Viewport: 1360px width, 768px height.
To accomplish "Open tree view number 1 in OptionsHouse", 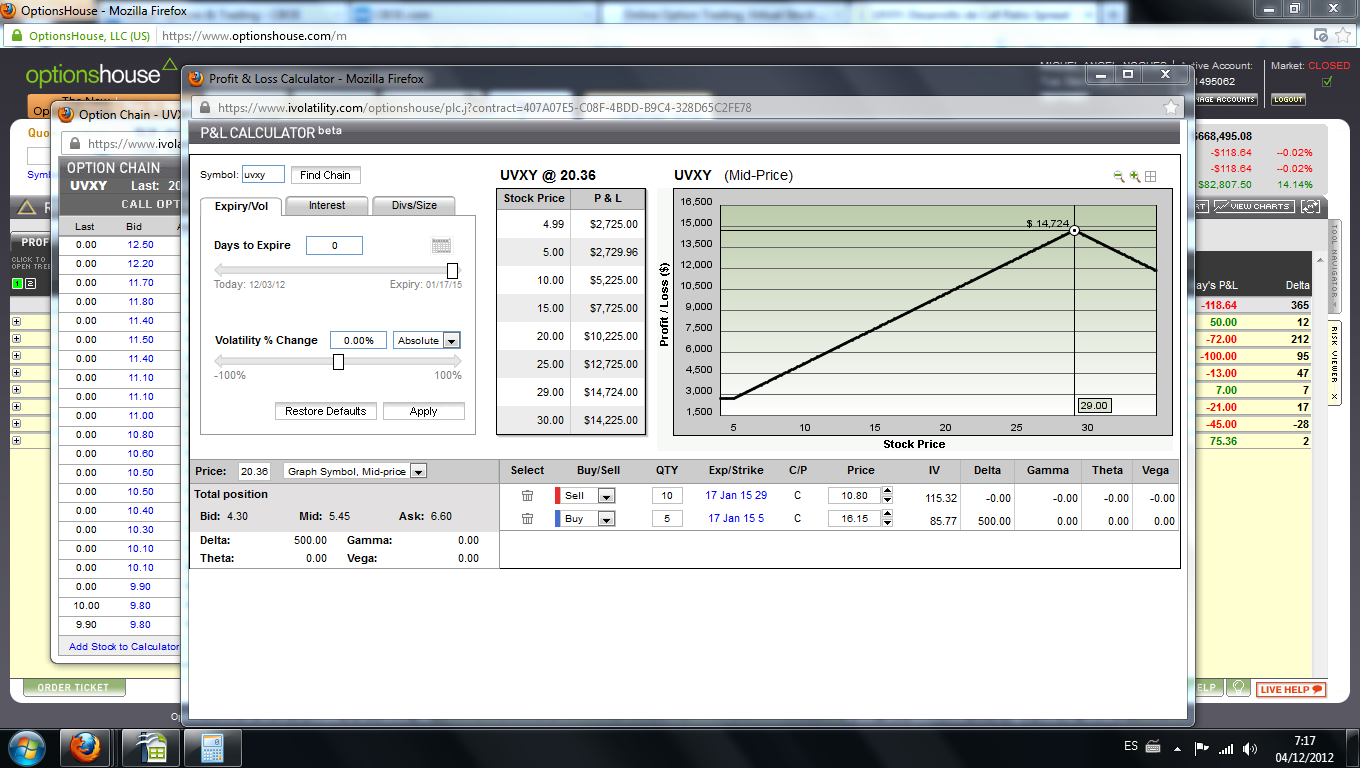I will tap(16, 283).
